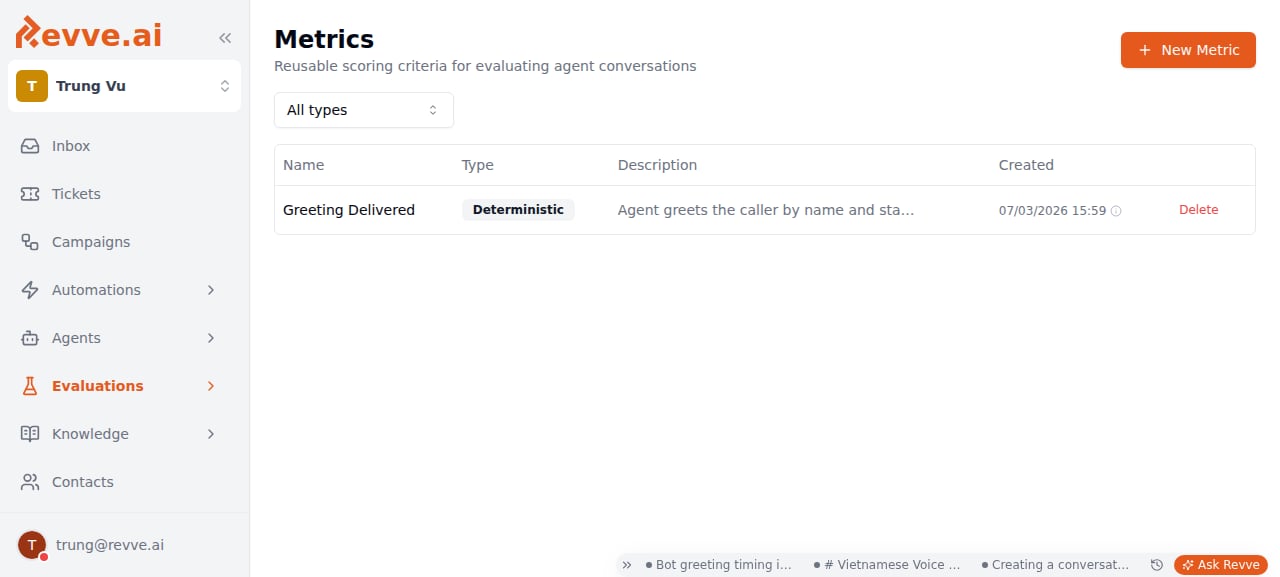Open the Bot greeting timing conversation
1280x577 pixels.
click(x=719, y=565)
